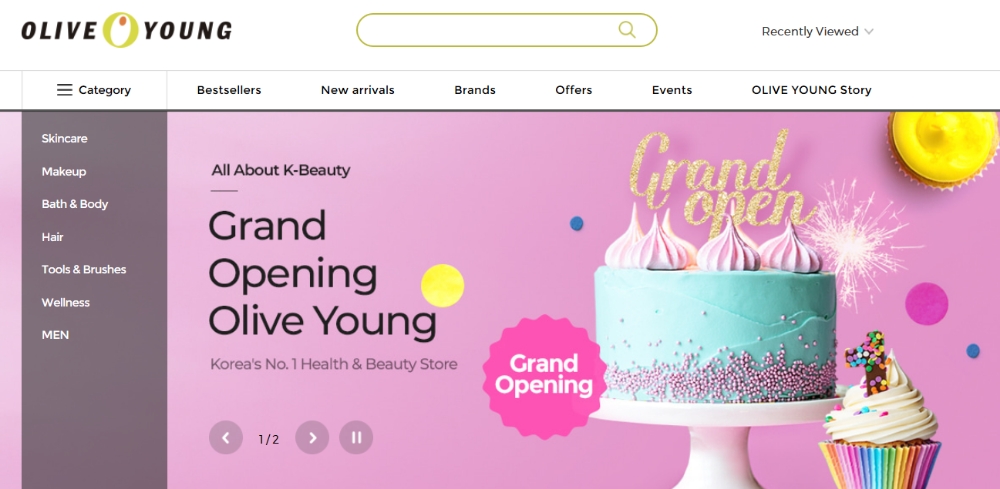The image size is (1000, 489).
Task: Pause the banner slideshow
Action: [x=356, y=437]
